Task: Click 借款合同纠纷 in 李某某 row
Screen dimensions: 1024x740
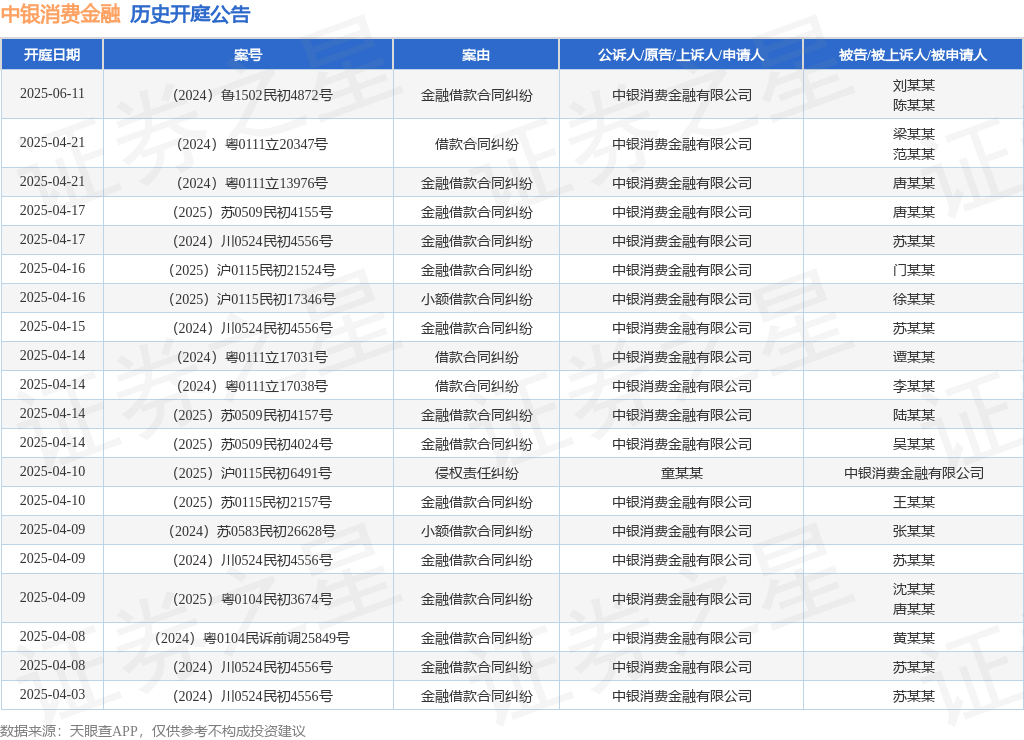Action: pyautogui.click(x=476, y=386)
